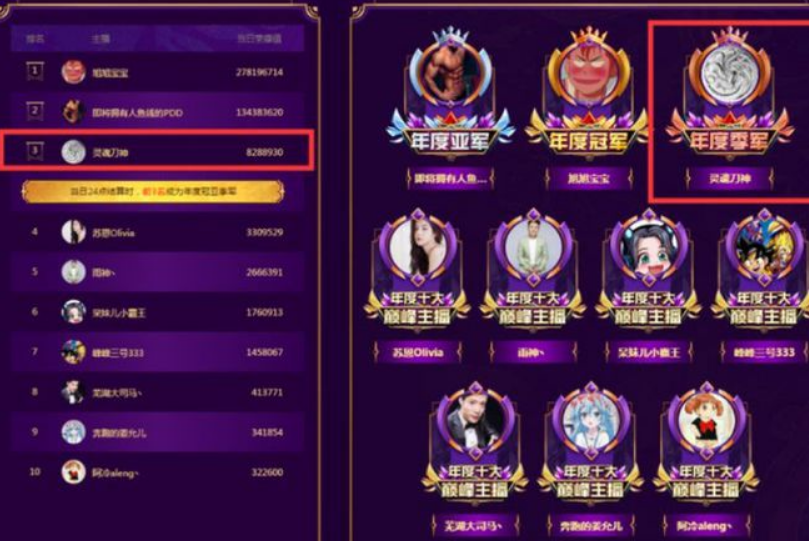The height and width of the screenshot is (541, 809).
Task: Open 苏恩Olivia's avatar in ranking row 4
Action: 73,232
